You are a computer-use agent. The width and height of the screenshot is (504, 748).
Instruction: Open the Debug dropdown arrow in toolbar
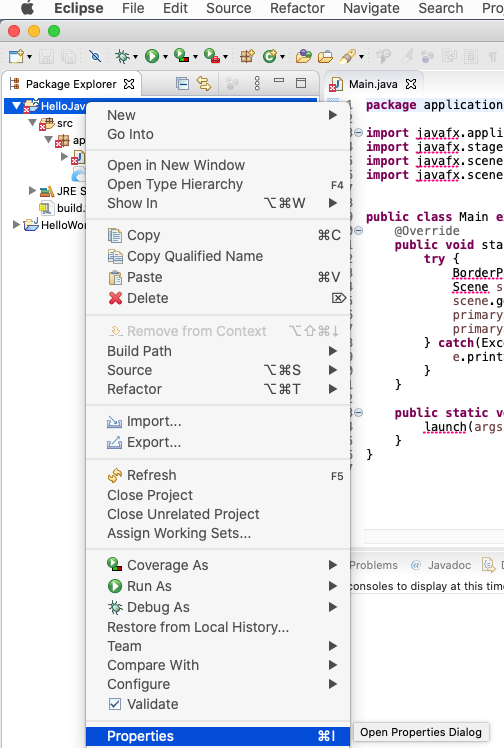click(135, 57)
